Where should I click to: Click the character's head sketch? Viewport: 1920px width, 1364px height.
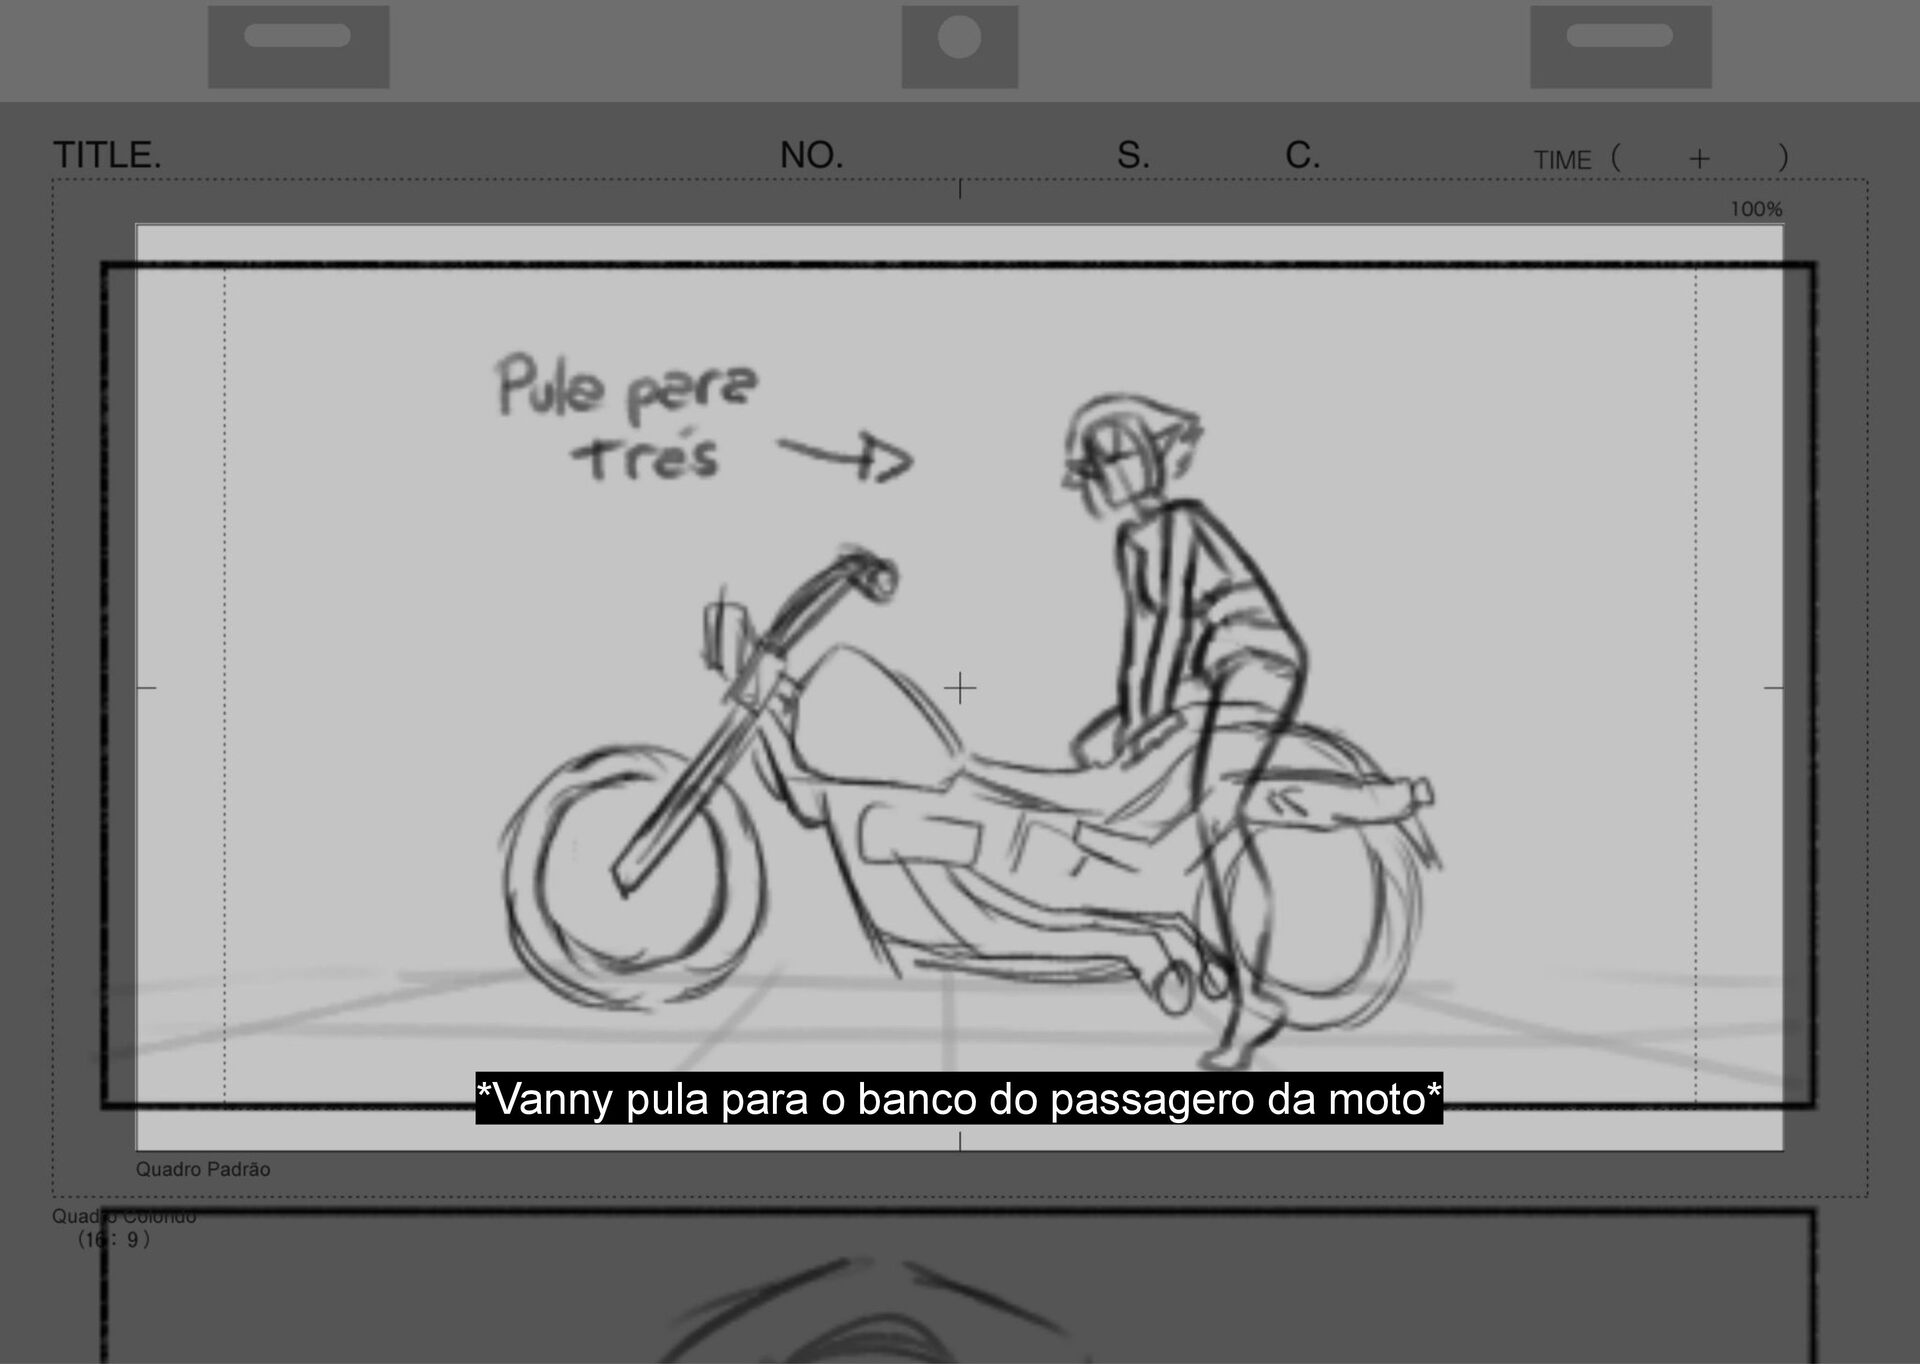pyautogui.click(x=1130, y=450)
